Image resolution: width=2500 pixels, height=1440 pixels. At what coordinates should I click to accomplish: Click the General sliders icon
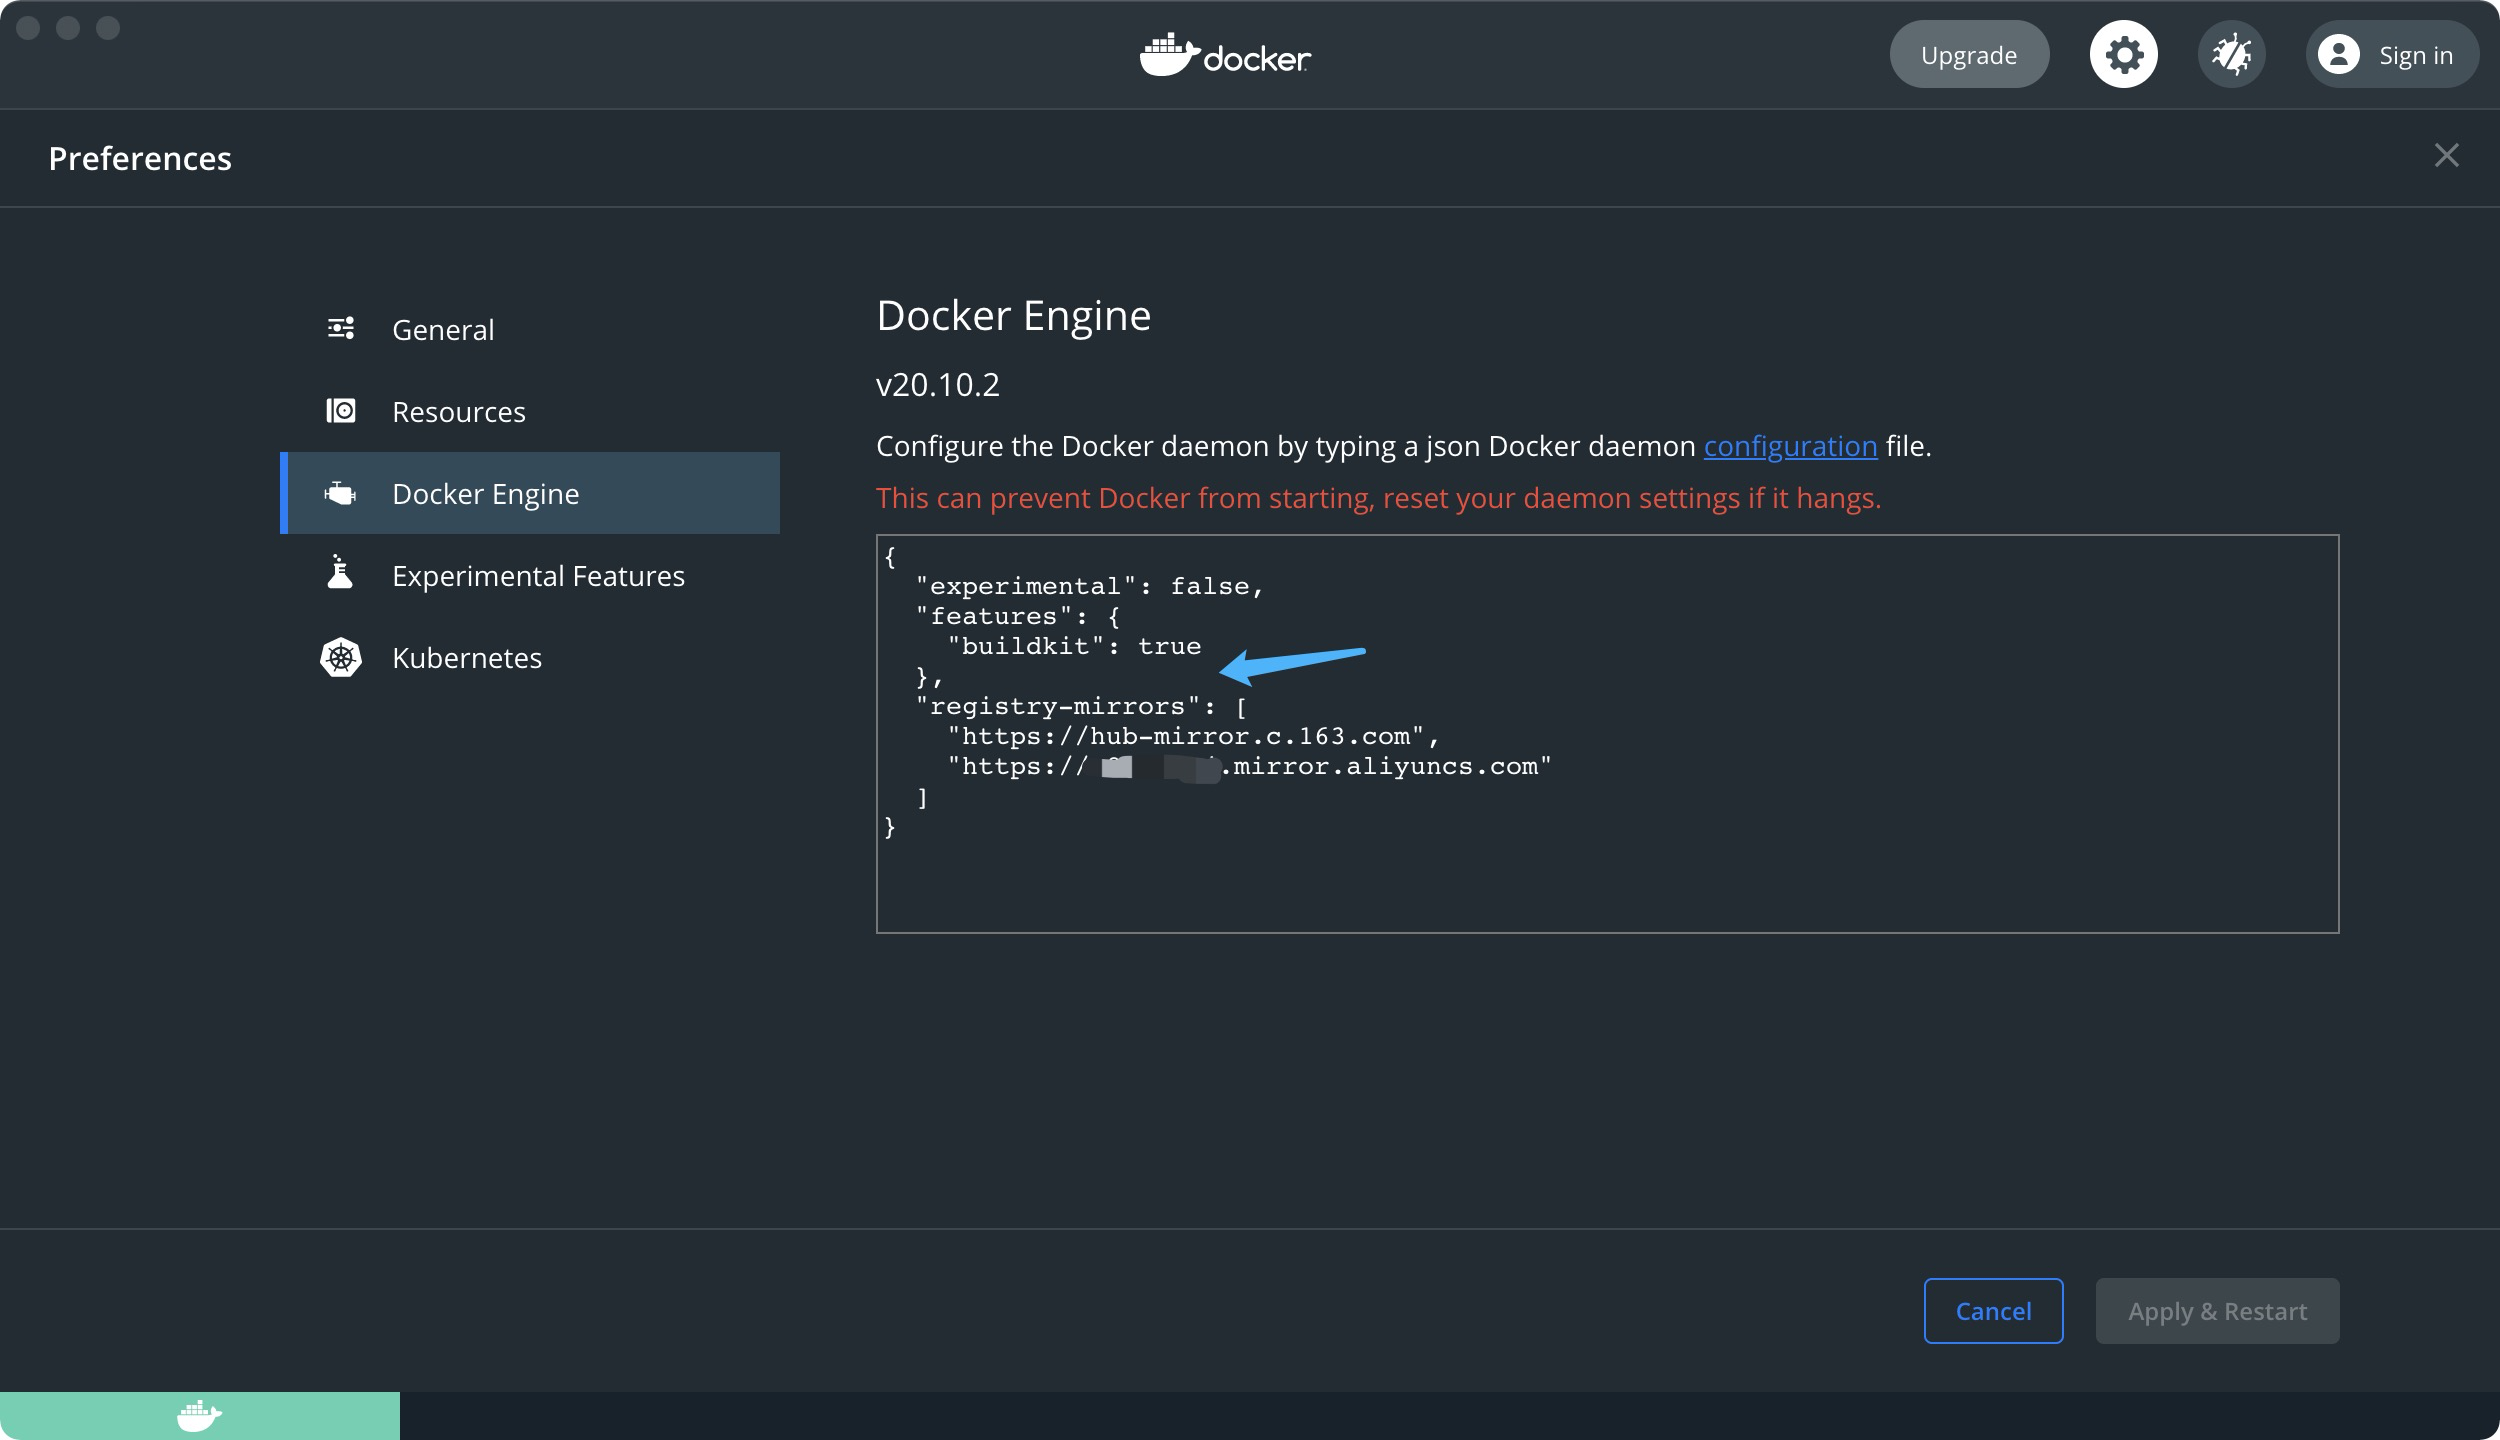[x=341, y=328]
